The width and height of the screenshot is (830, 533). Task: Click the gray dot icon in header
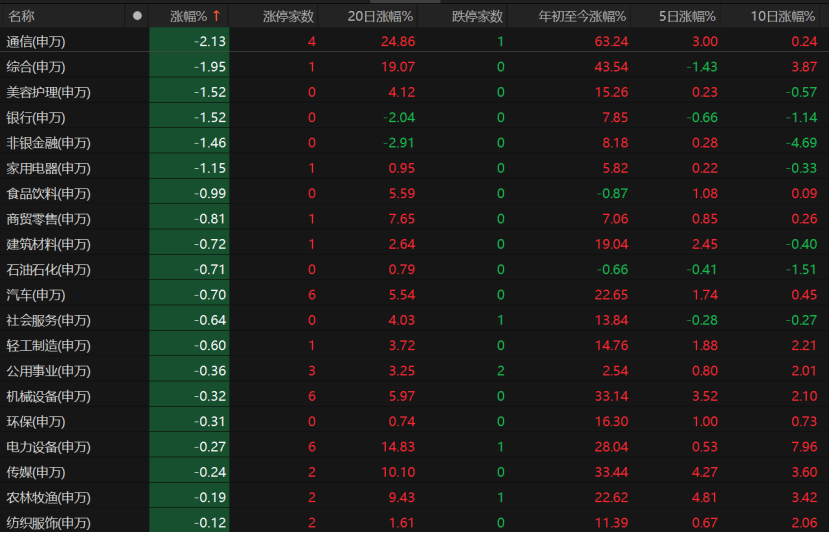tap(137, 16)
